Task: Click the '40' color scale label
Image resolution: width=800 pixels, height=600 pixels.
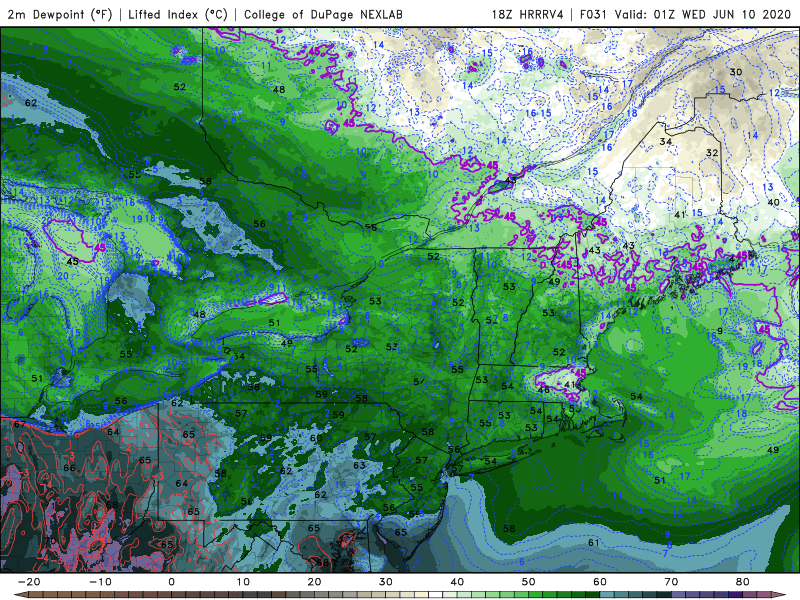Action: tap(457, 582)
